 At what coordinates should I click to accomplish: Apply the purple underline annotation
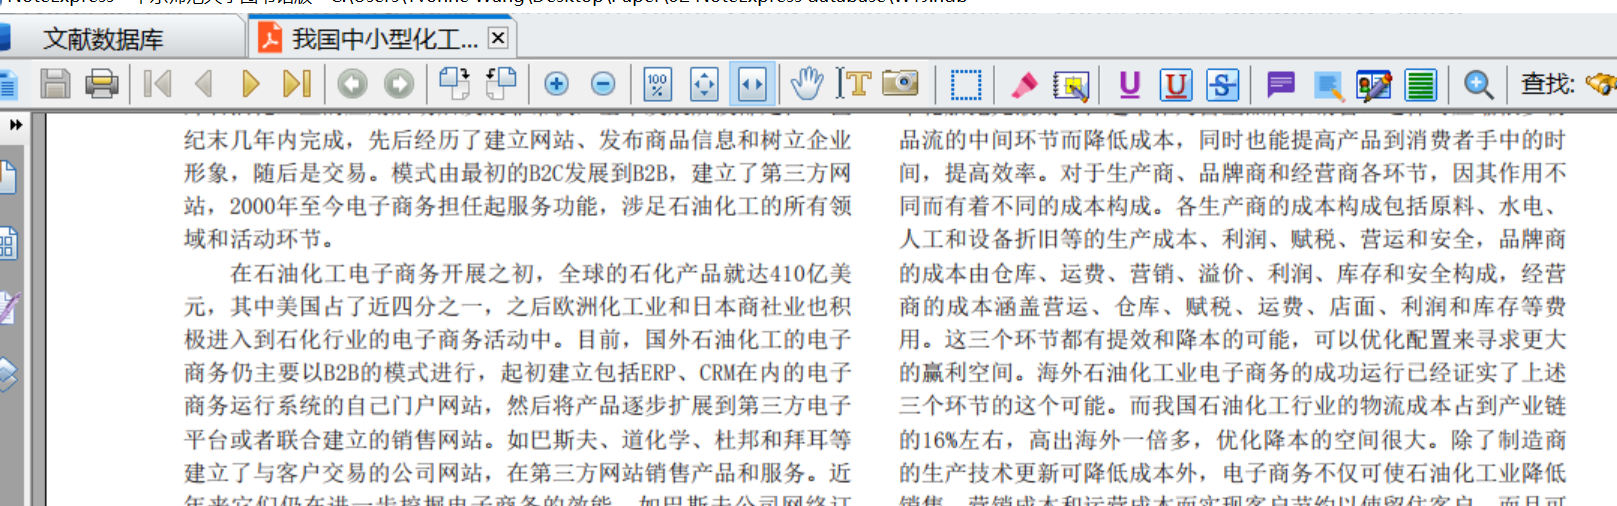point(1130,84)
